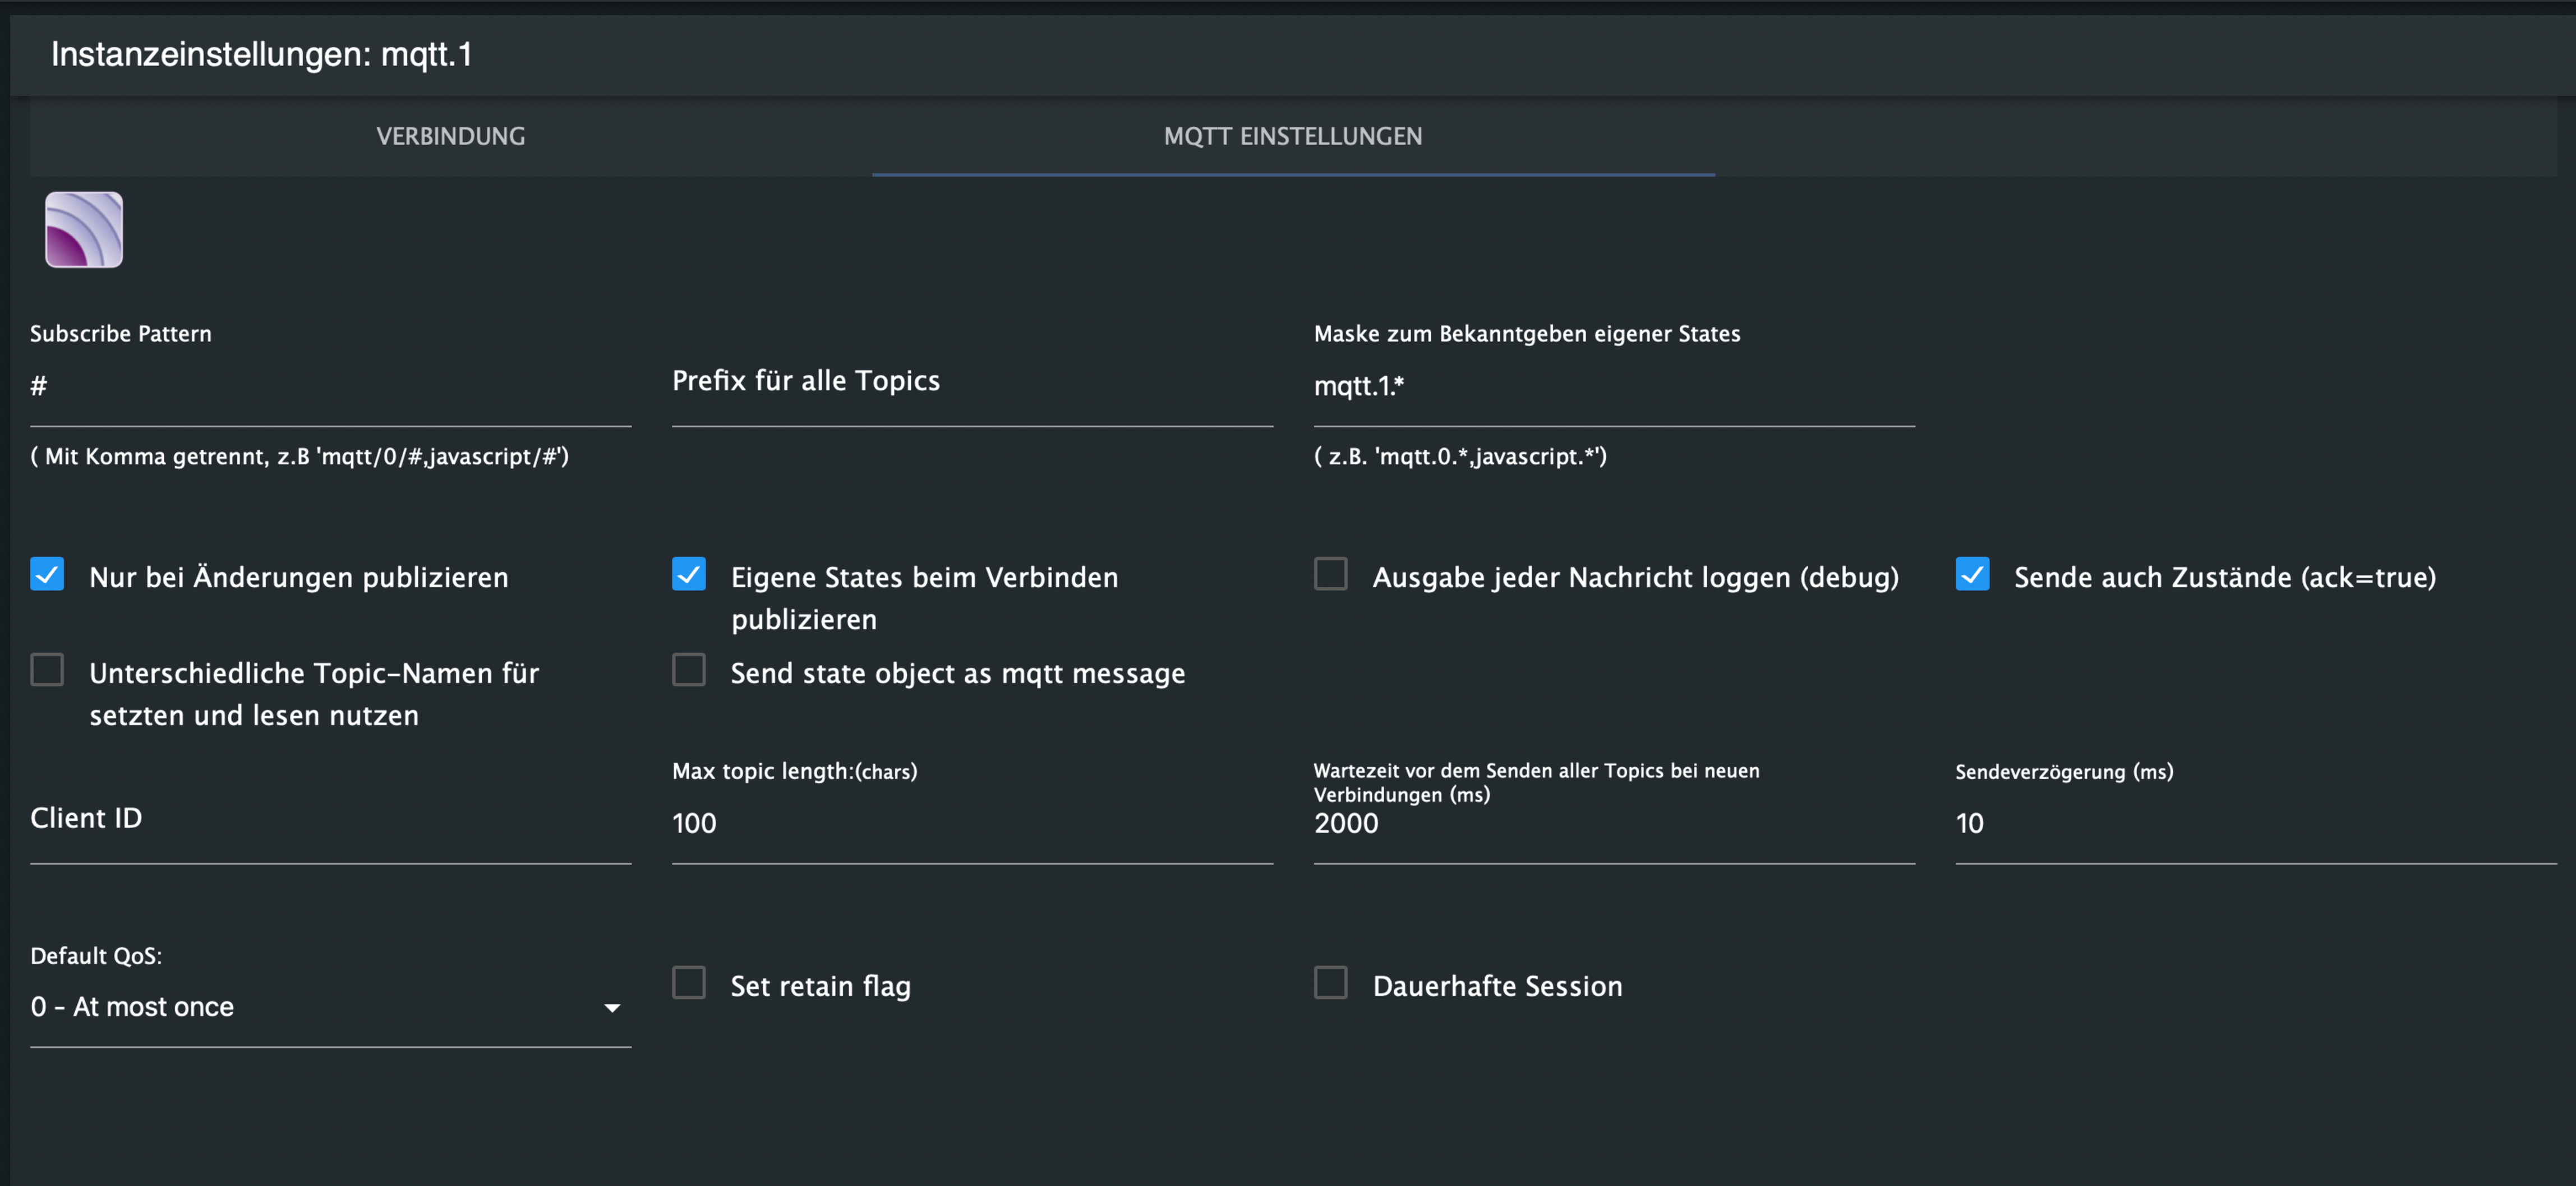Enable Send state object as mqtt message
The image size is (2576, 1186).
point(689,670)
